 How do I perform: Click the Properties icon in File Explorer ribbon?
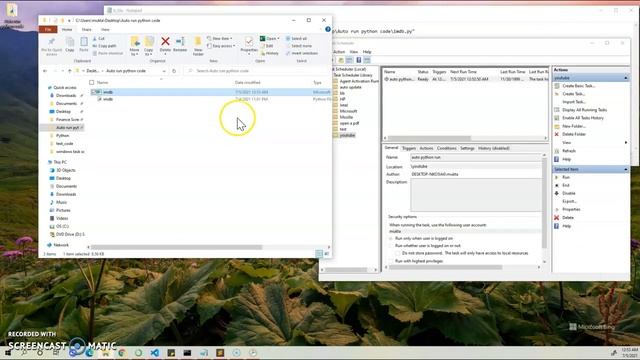pos(249,44)
